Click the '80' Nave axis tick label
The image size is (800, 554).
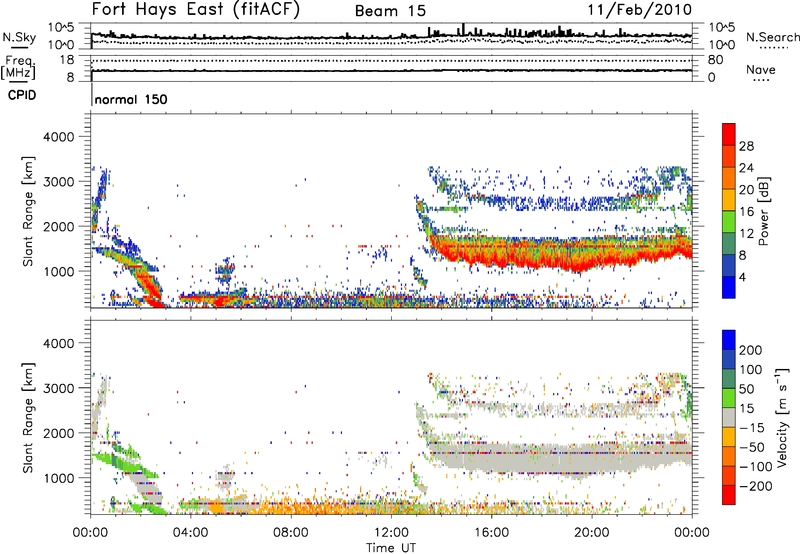tap(715, 60)
